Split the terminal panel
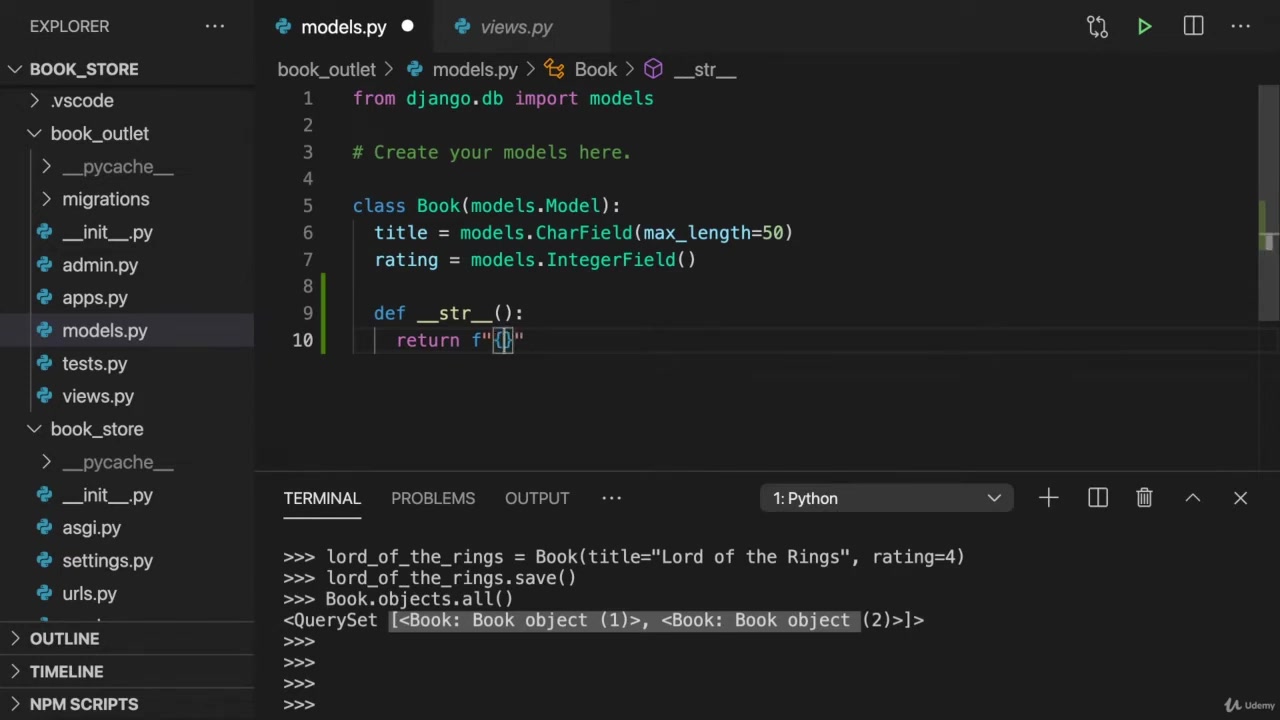 pos(1097,498)
